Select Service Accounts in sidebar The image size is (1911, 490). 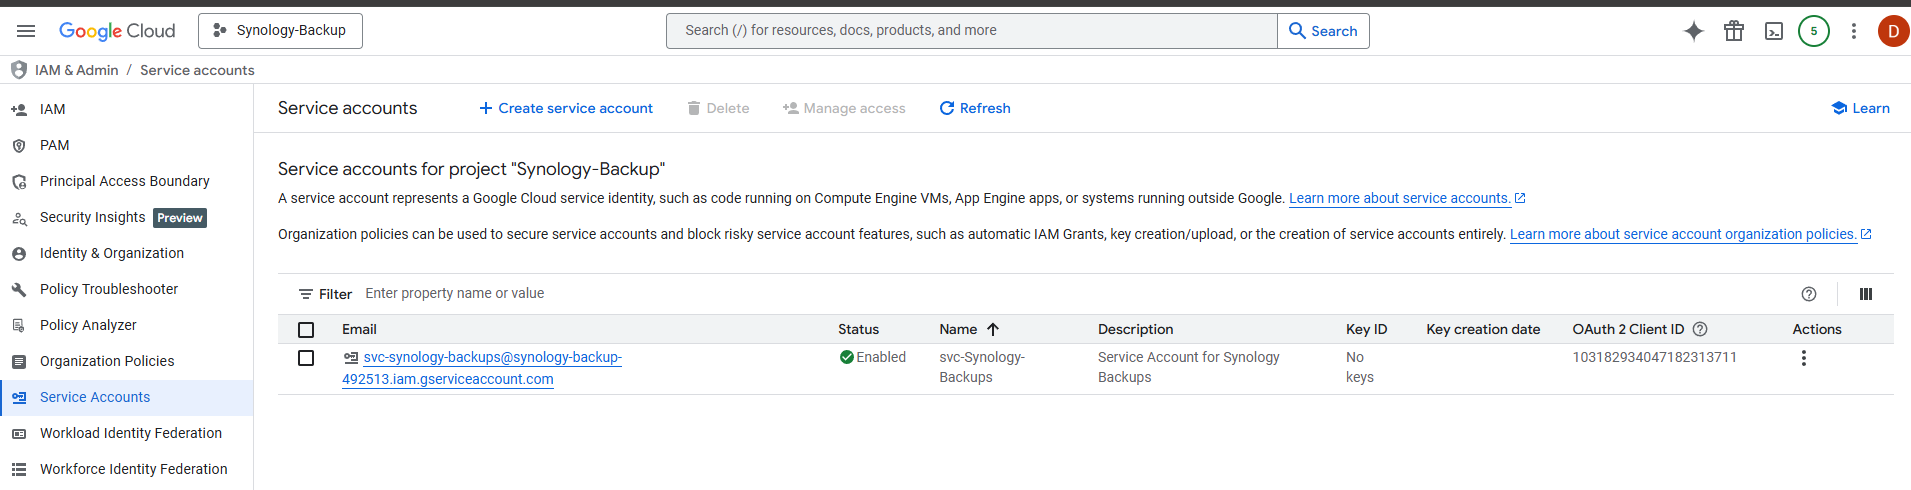126,397
